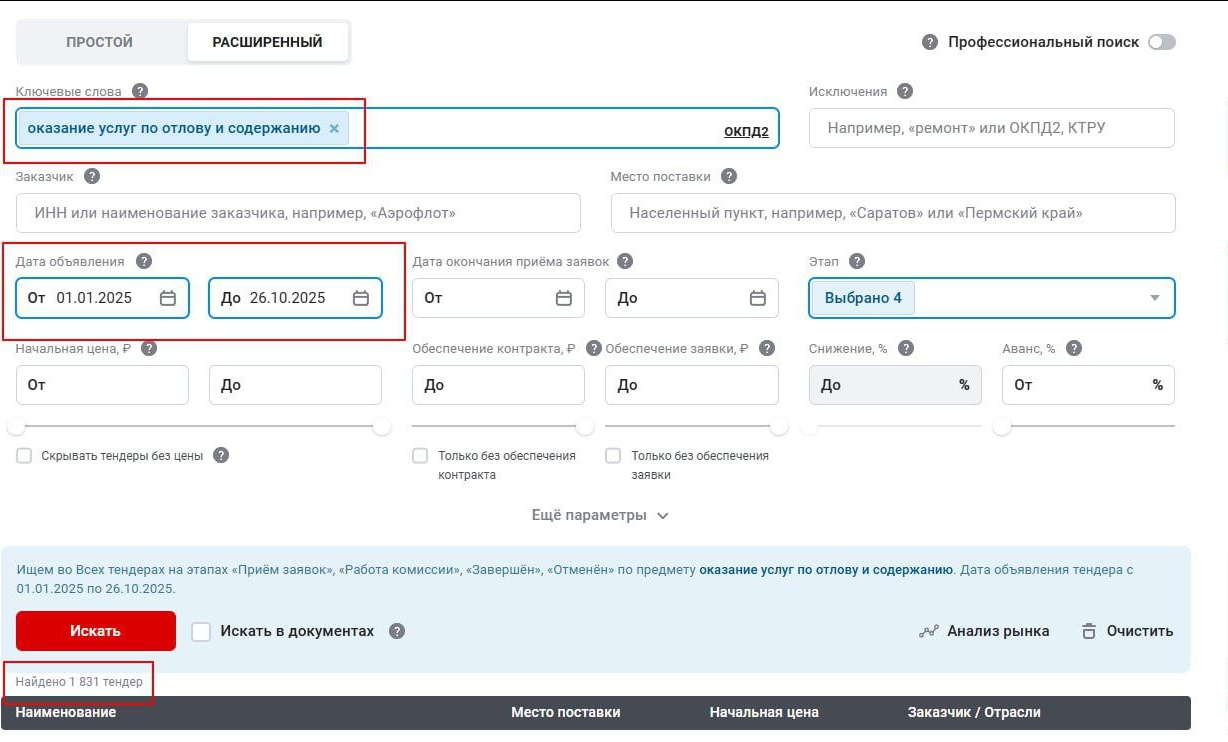Open calendar for announcement start date
The image size is (1228, 742).
(168, 298)
